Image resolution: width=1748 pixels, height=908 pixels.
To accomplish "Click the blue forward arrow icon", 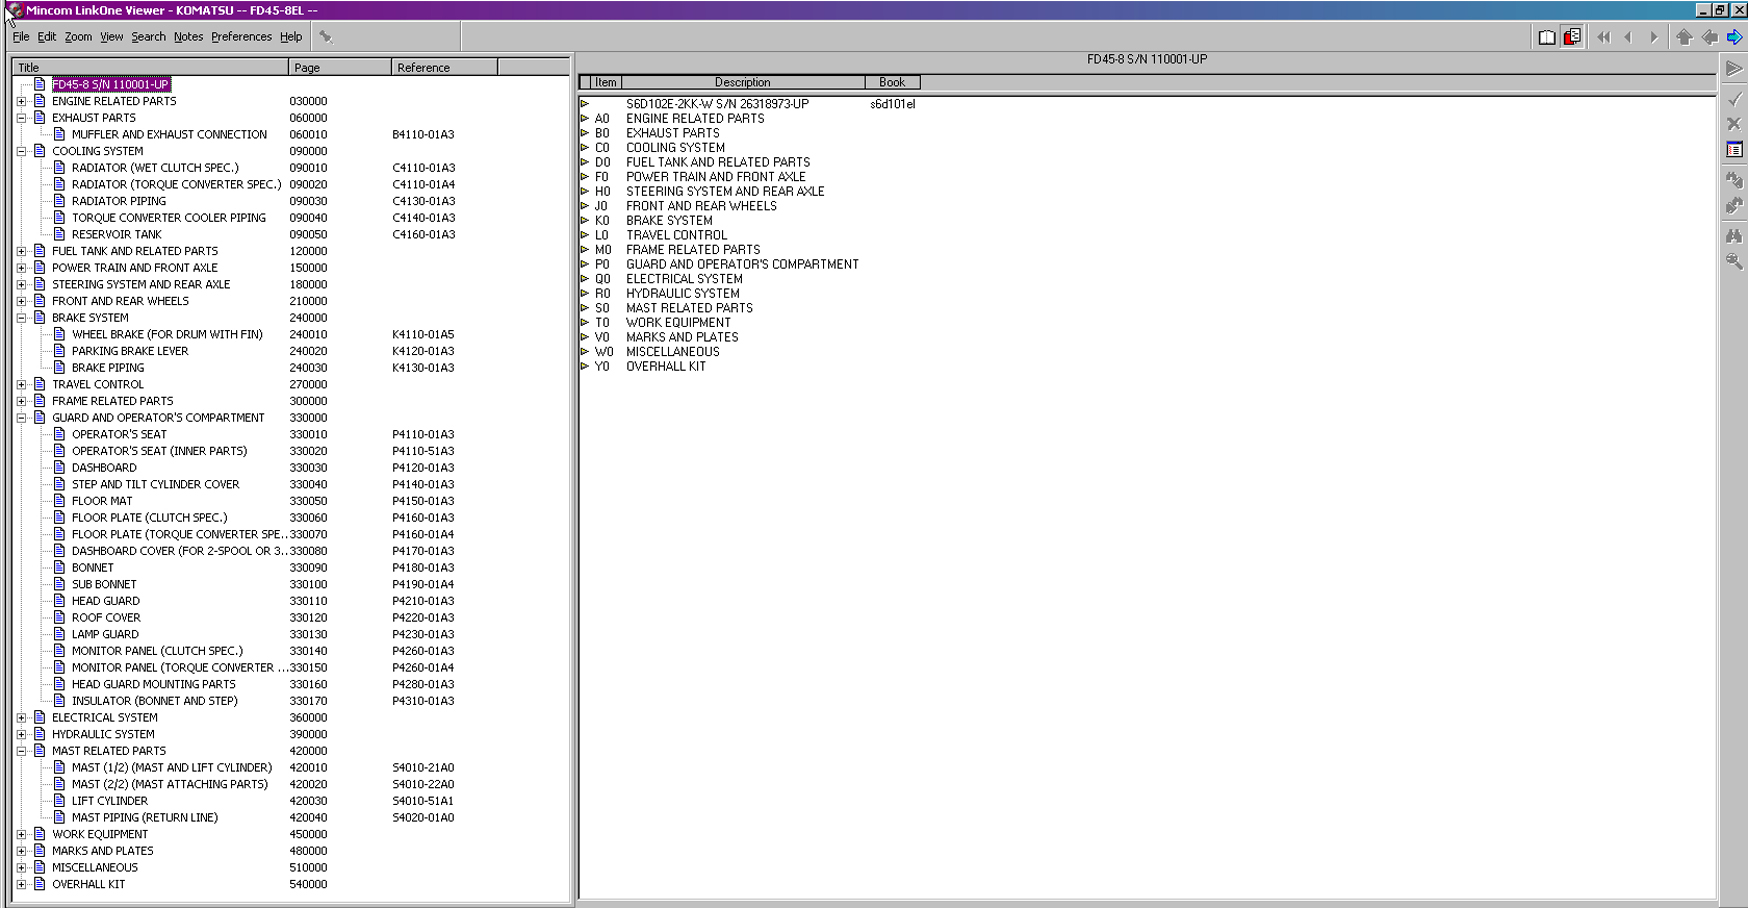I will pyautogui.click(x=1735, y=37).
